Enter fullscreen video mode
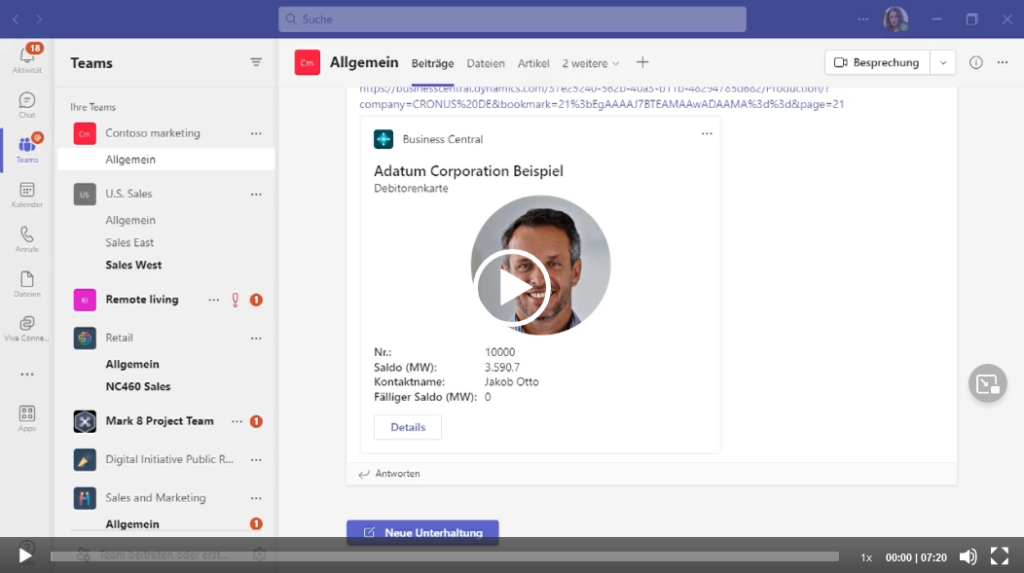Viewport: 1024px width, 573px height. point(999,556)
